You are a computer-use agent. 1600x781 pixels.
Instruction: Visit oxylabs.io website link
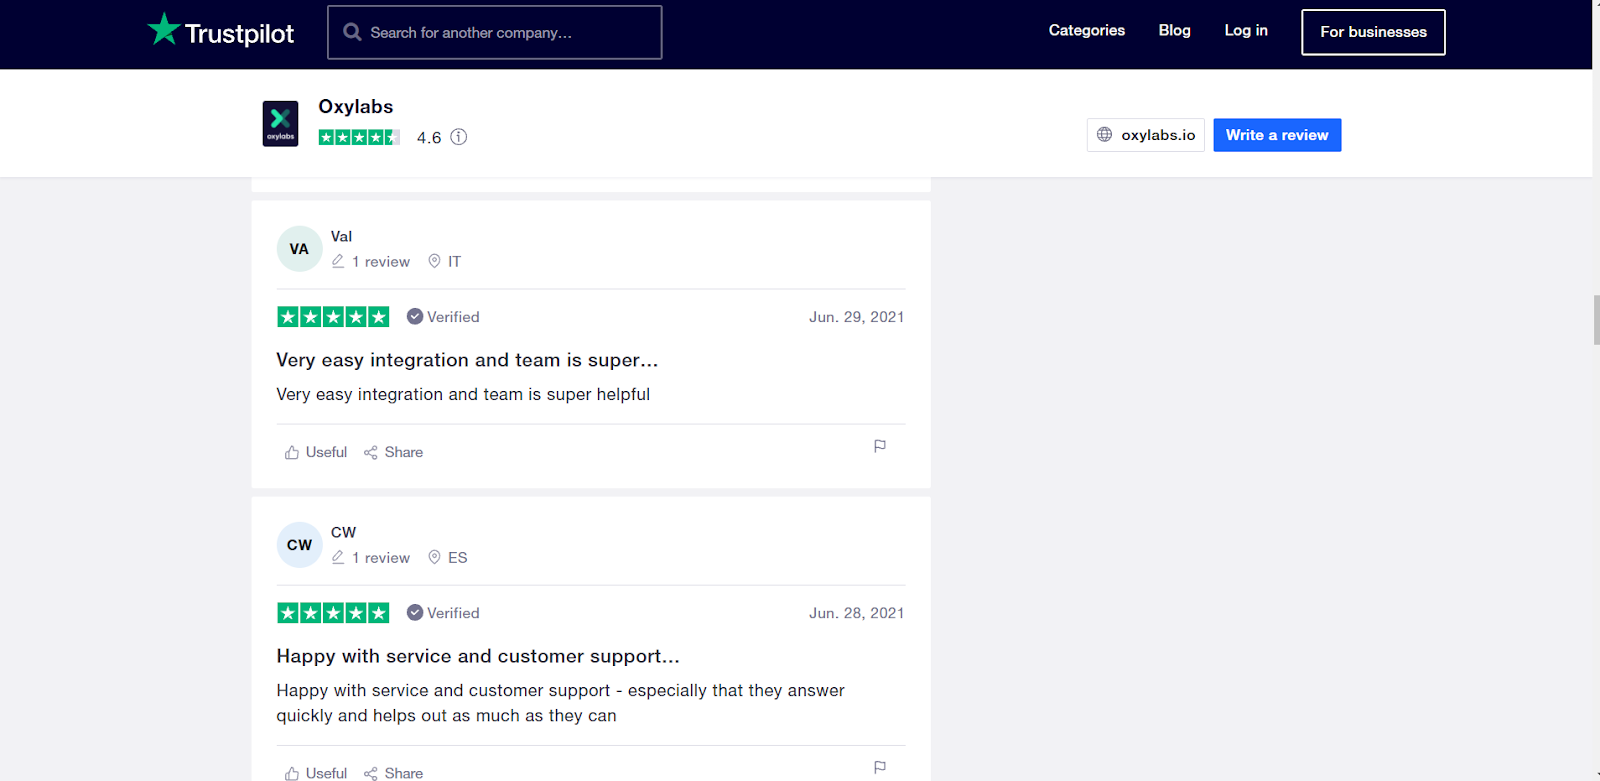click(x=1146, y=135)
